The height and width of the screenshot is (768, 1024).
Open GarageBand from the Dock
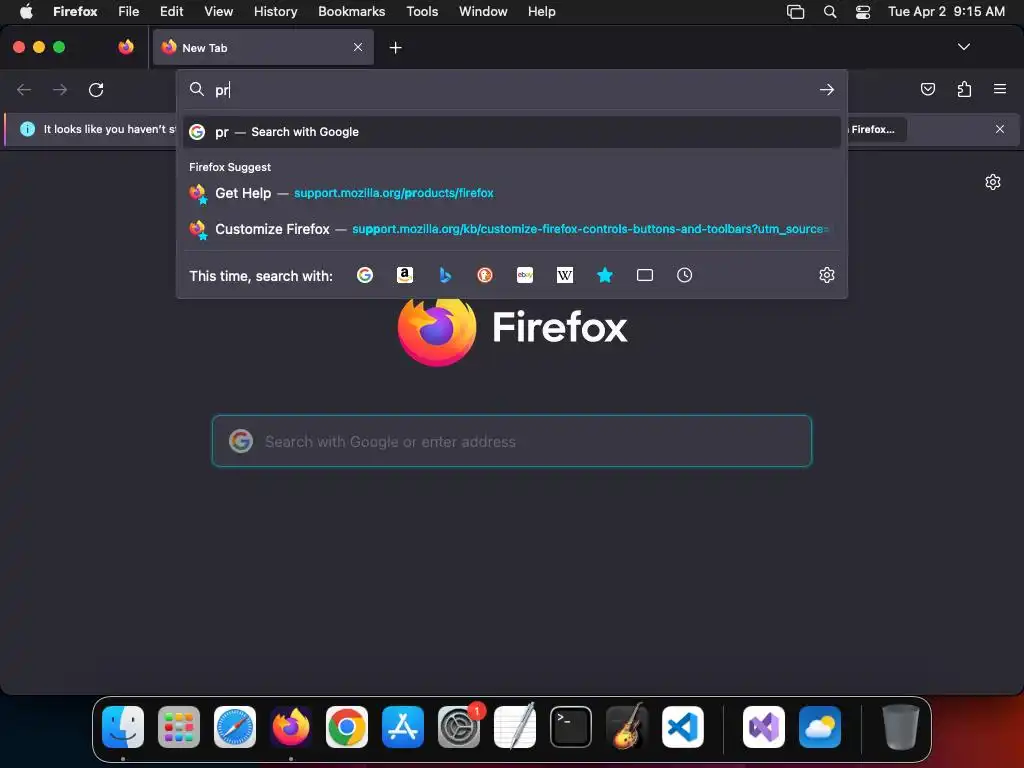click(x=627, y=726)
